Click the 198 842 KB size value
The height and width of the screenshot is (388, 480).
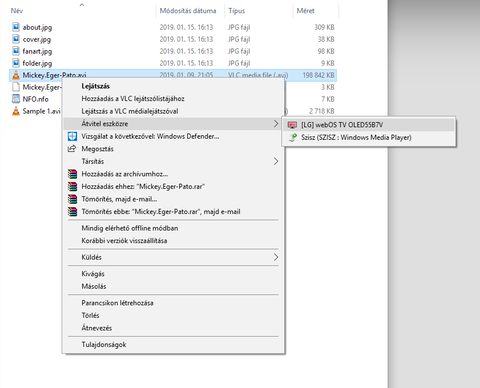[x=318, y=75]
